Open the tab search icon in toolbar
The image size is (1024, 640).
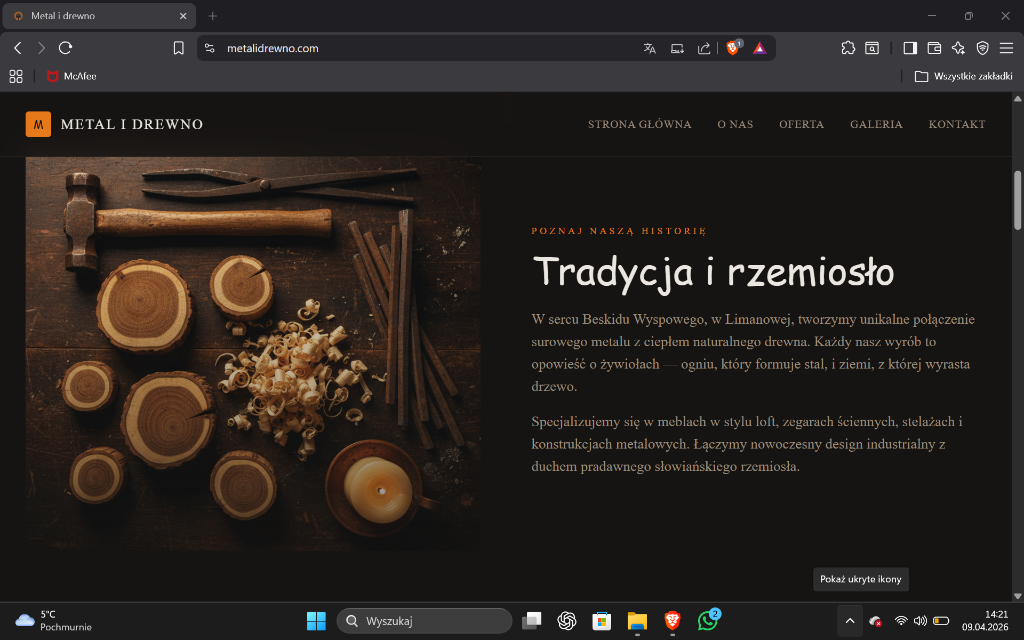872,48
